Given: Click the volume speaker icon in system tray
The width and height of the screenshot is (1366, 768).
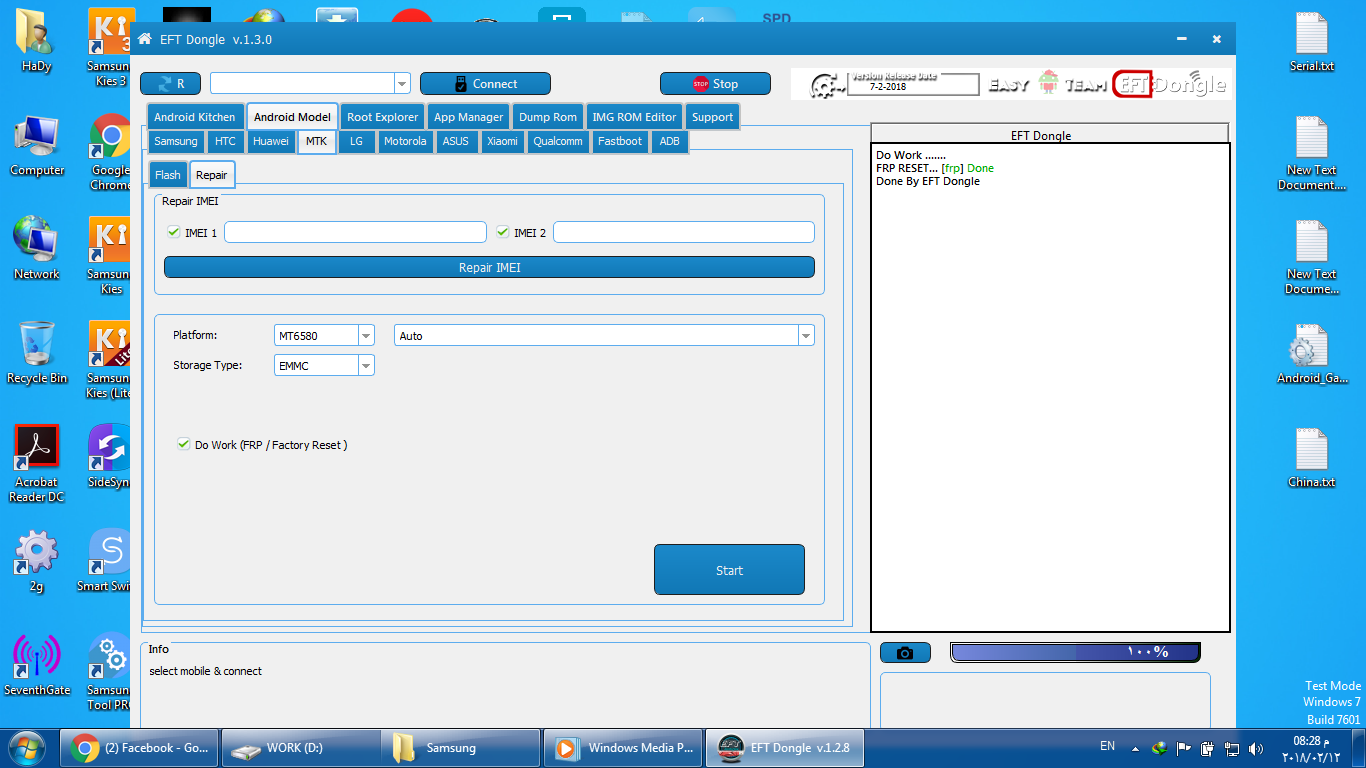Looking at the screenshot, I should click(1256, 748).
